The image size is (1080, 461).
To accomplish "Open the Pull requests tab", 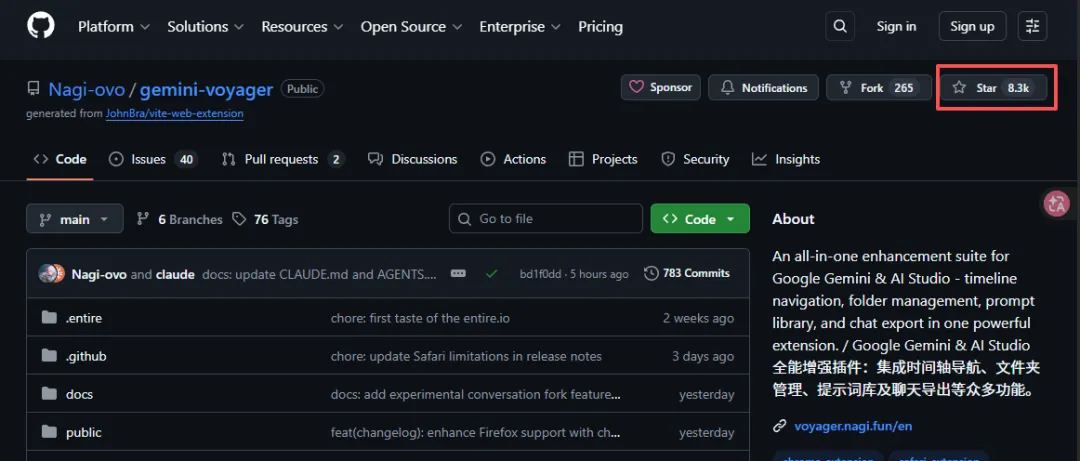I will point(282,159).
